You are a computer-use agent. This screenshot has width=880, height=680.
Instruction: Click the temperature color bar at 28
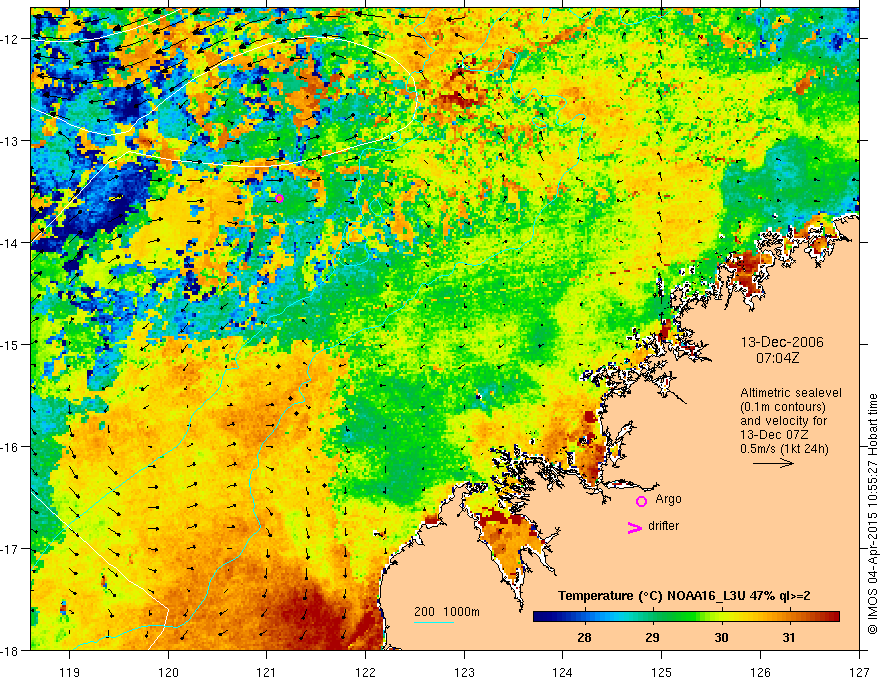point(584,617)
